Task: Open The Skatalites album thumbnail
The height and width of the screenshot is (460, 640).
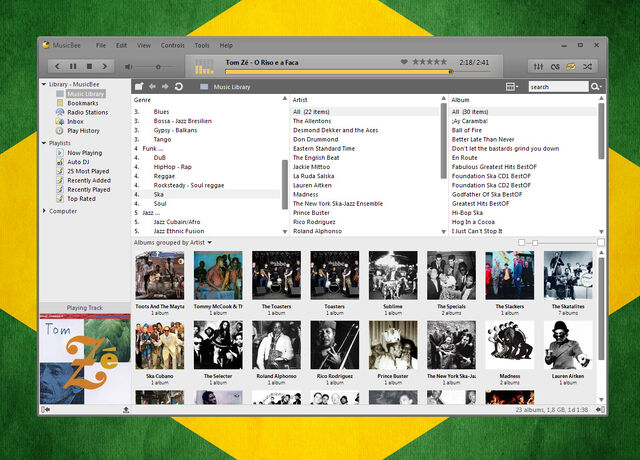Action: pyautogui.click(x=568, y=276)
